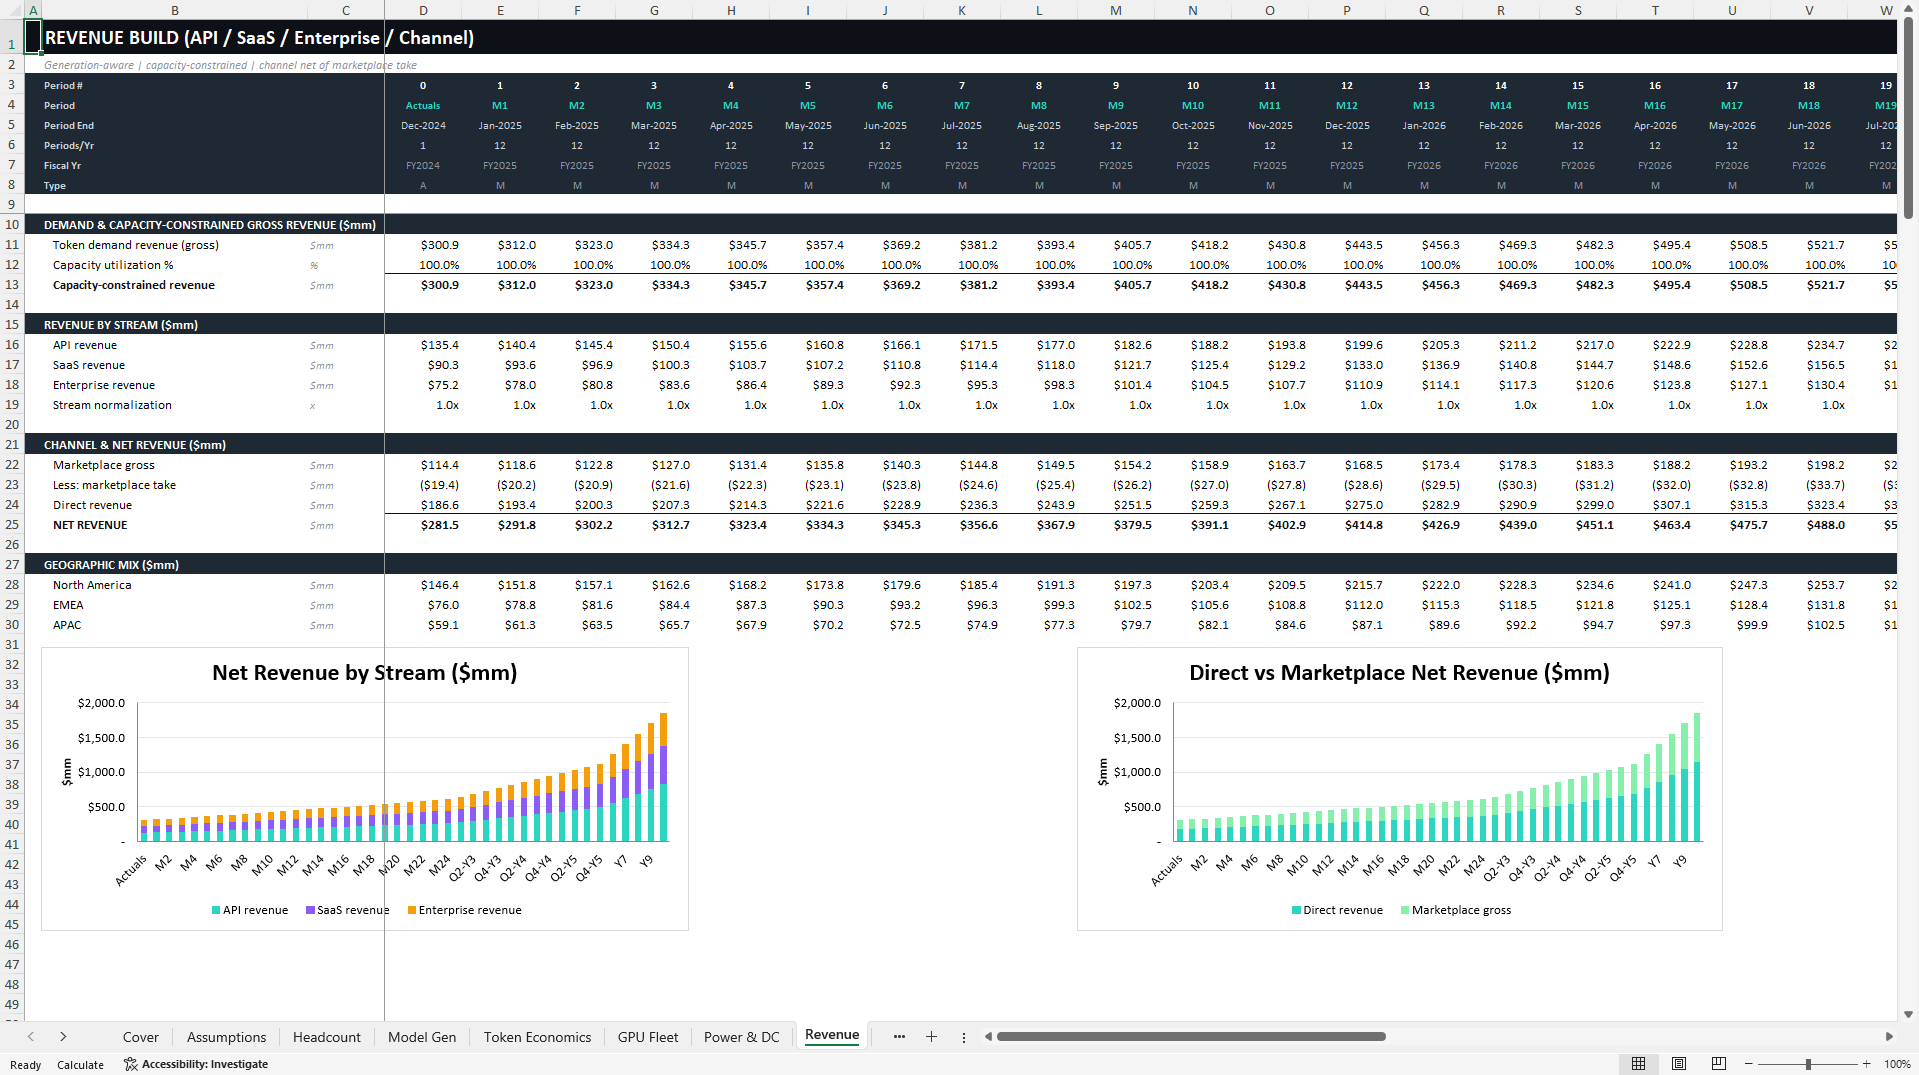Click the North America row label
The height and width of the screenshot is (1075, 1919).
[92, 585]
